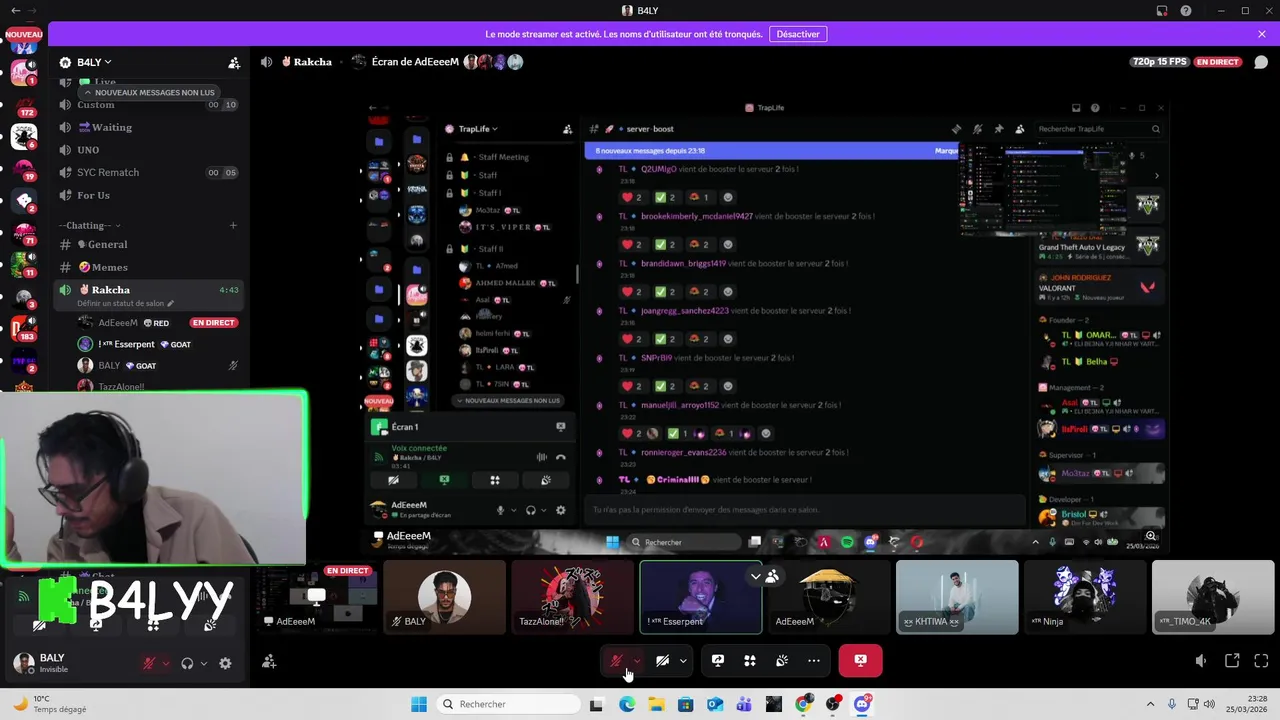Open more options in call controls
Image resolution: width=1280 pixels, height=720 pixels.
pyautogui.click(x=814, y=661)
